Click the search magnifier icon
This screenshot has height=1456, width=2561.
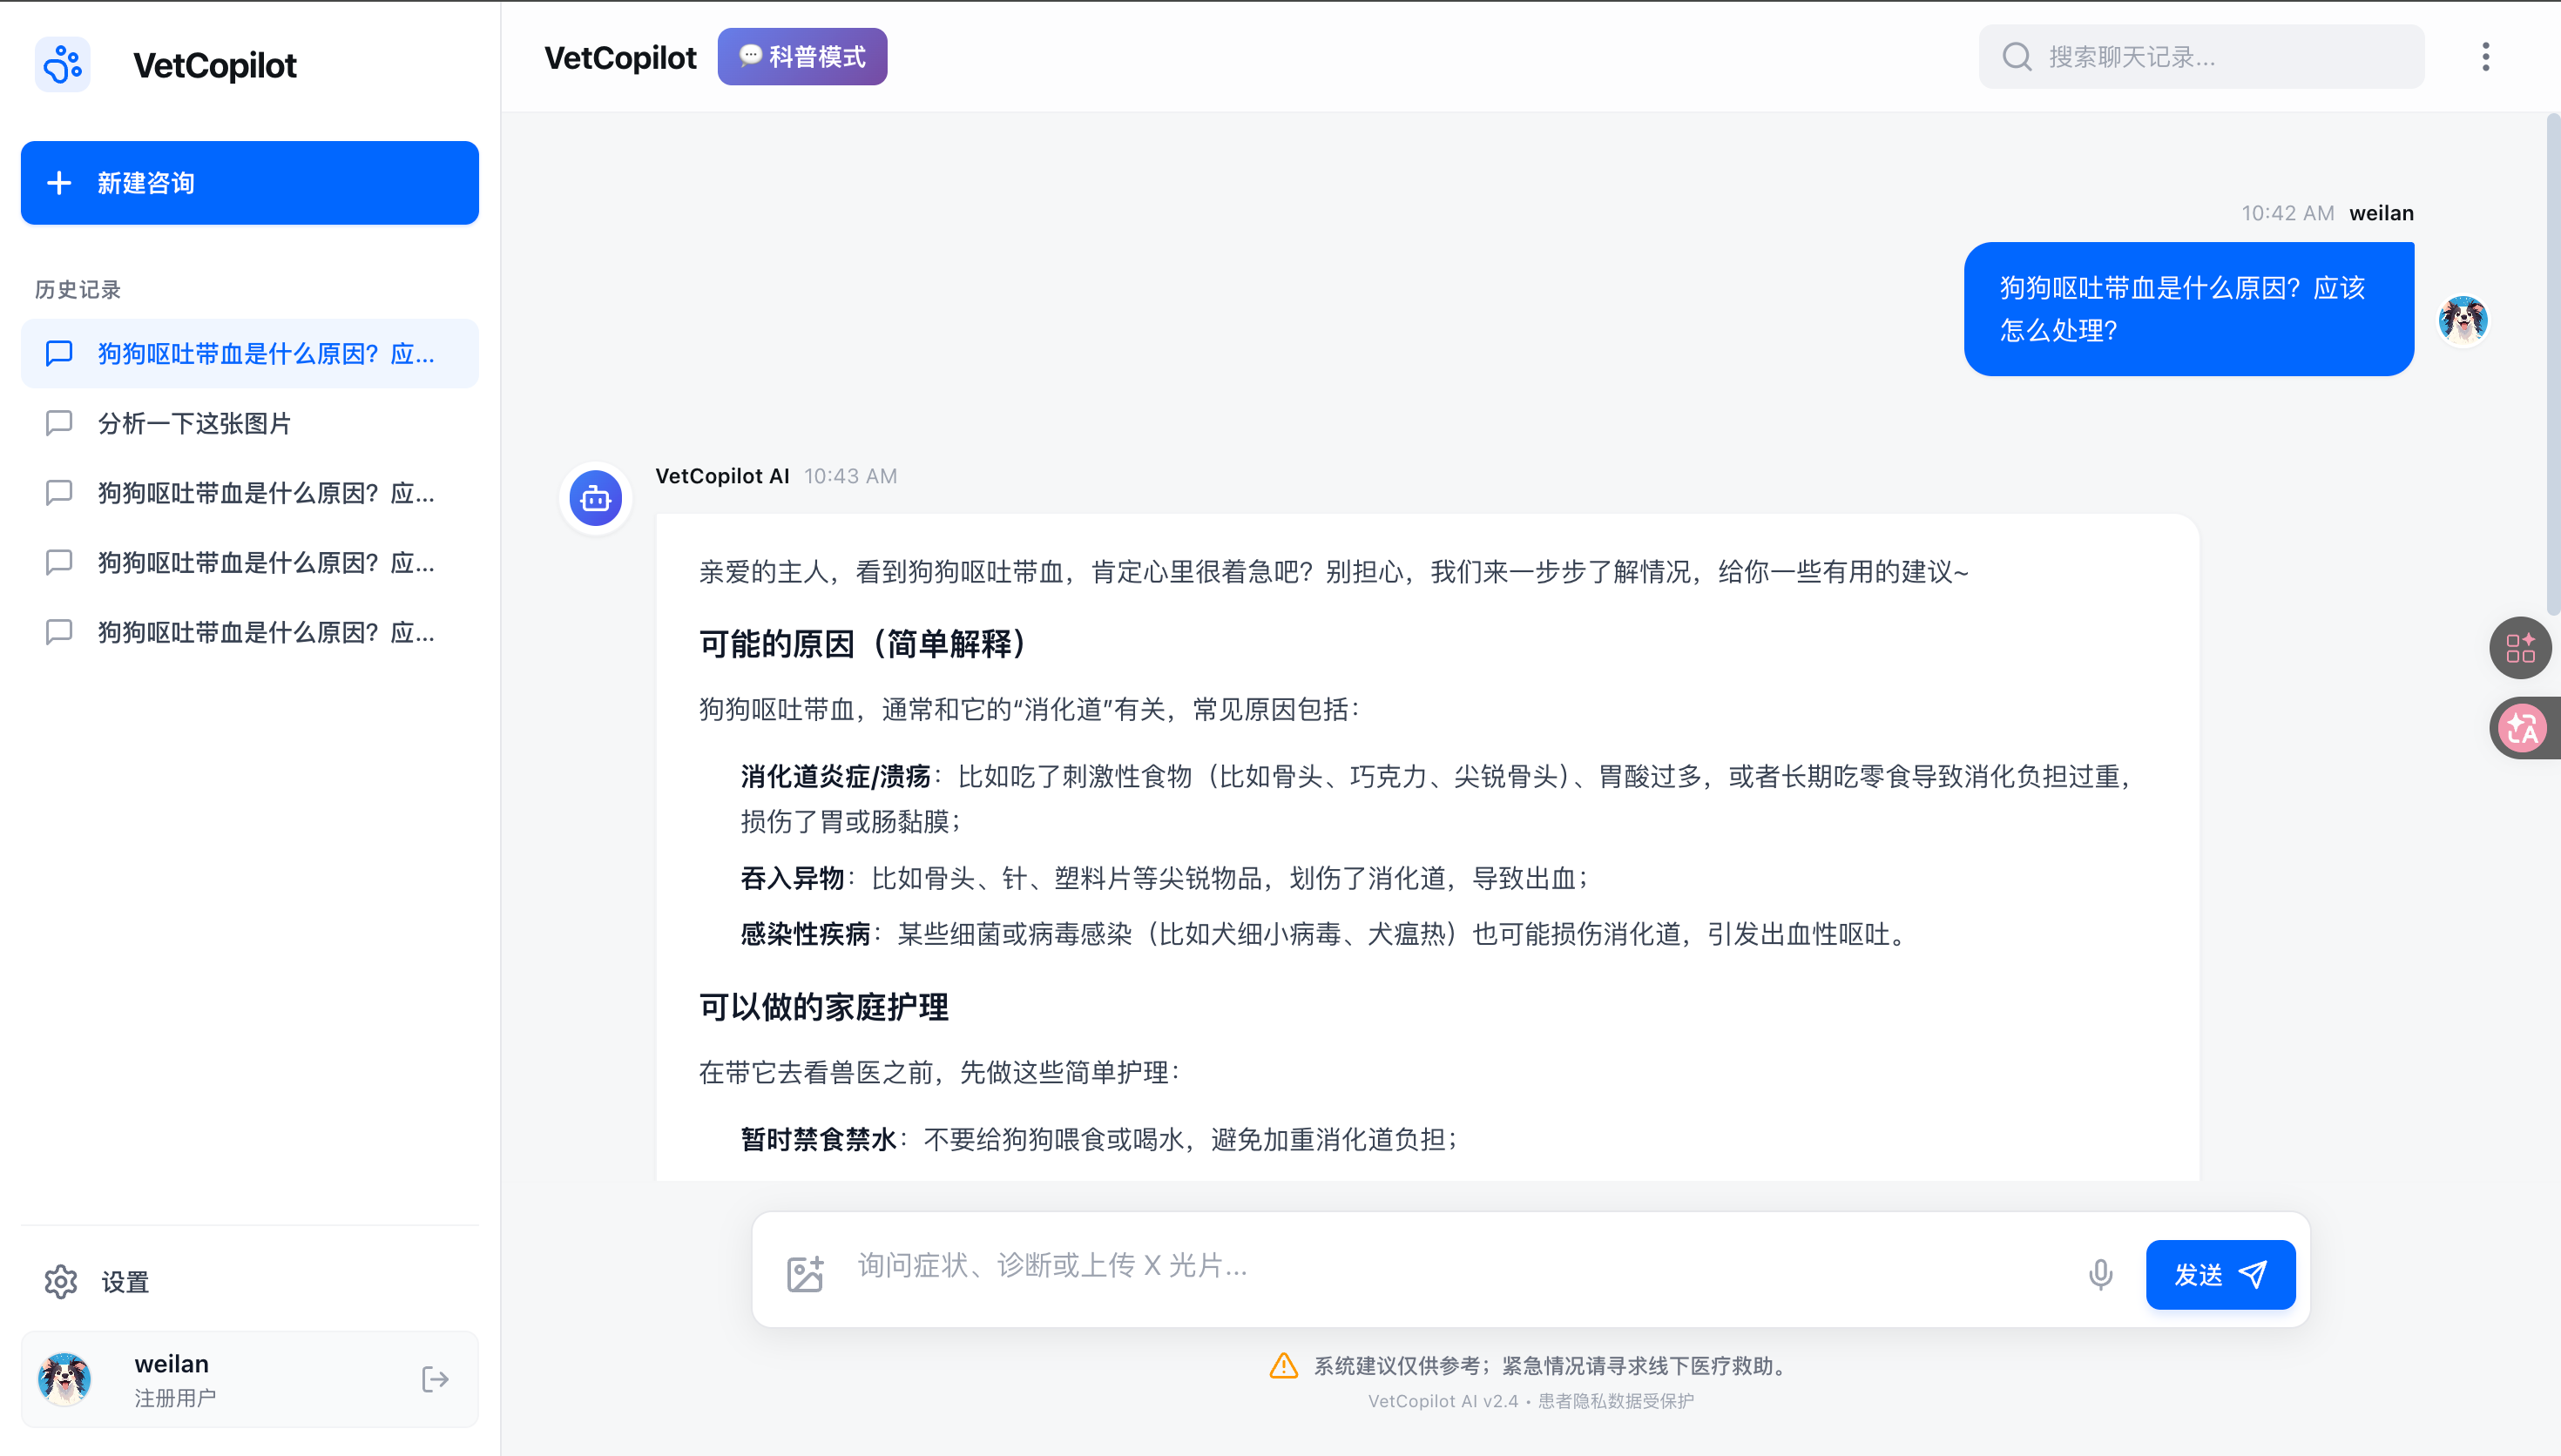tap(2017, 57)
